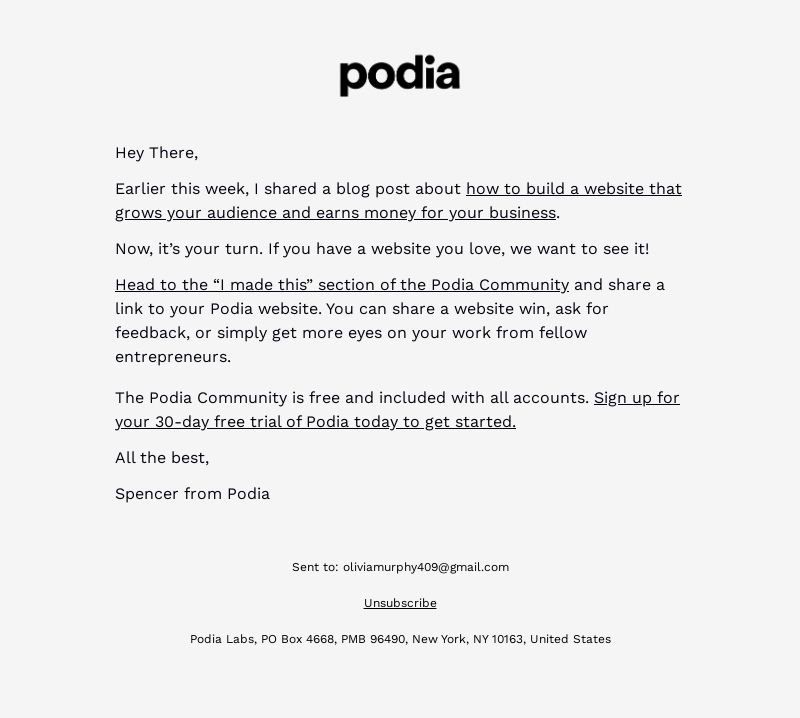Click the oliviamurphy409@gmail.com email address

click(x=426, y=567)
